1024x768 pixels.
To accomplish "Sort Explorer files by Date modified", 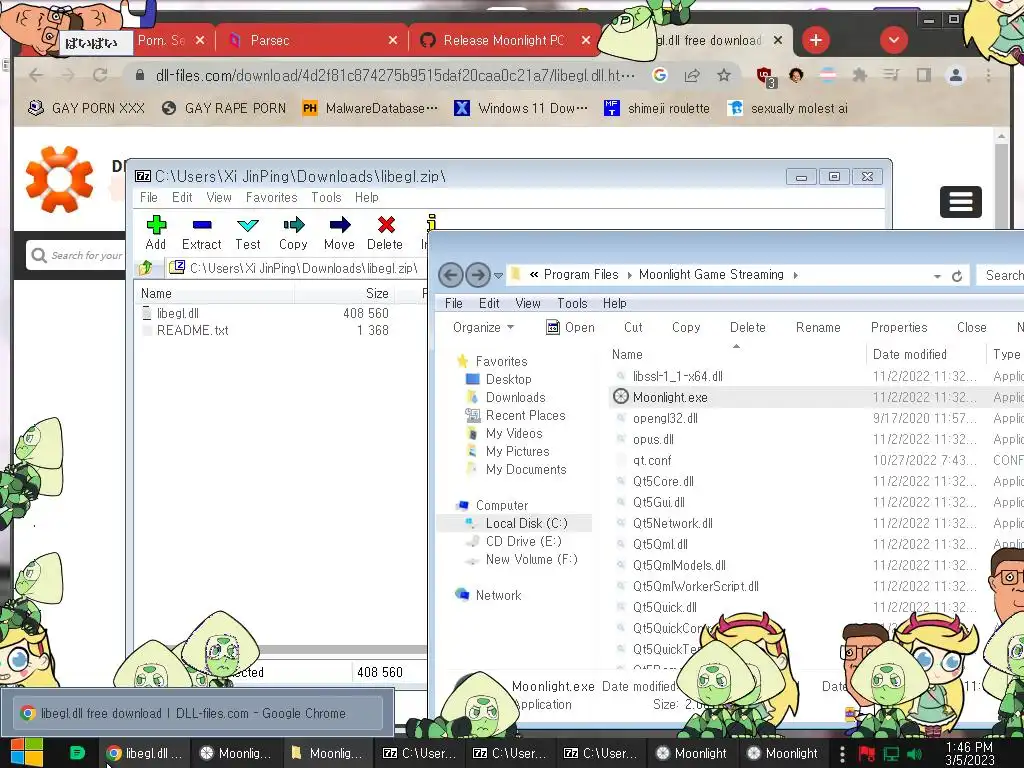I will coord(910,354).
